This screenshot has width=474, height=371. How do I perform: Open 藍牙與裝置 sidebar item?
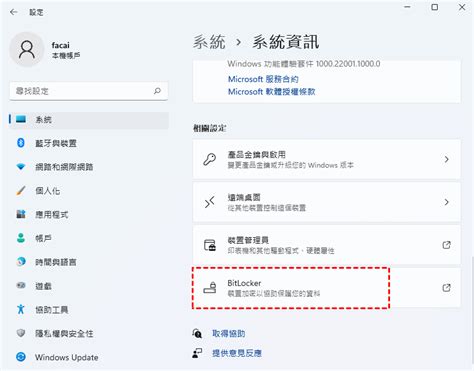(89, 143)
